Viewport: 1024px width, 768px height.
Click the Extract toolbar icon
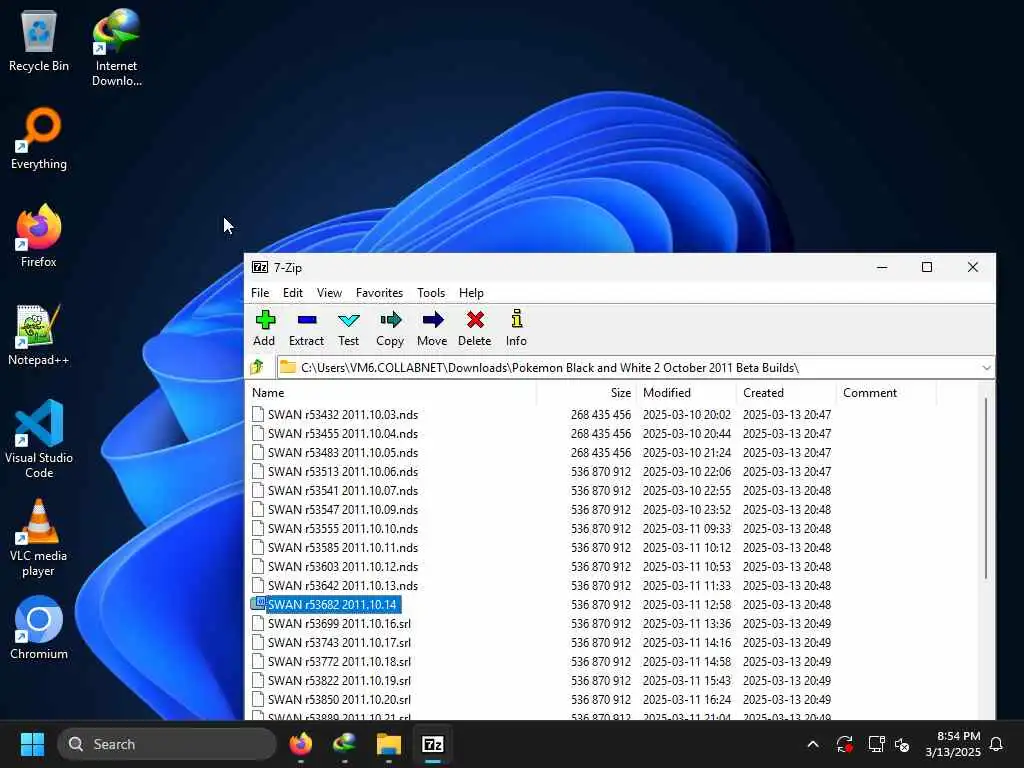[x=306, y=328]
